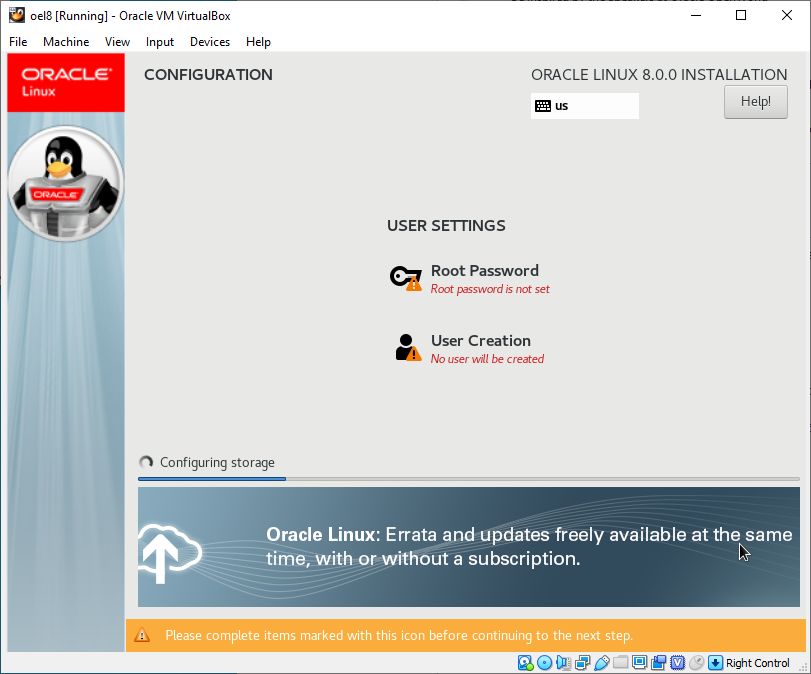Click the Root Password key icon
Screen dimensions: 811x674
[x=406, y=278]
